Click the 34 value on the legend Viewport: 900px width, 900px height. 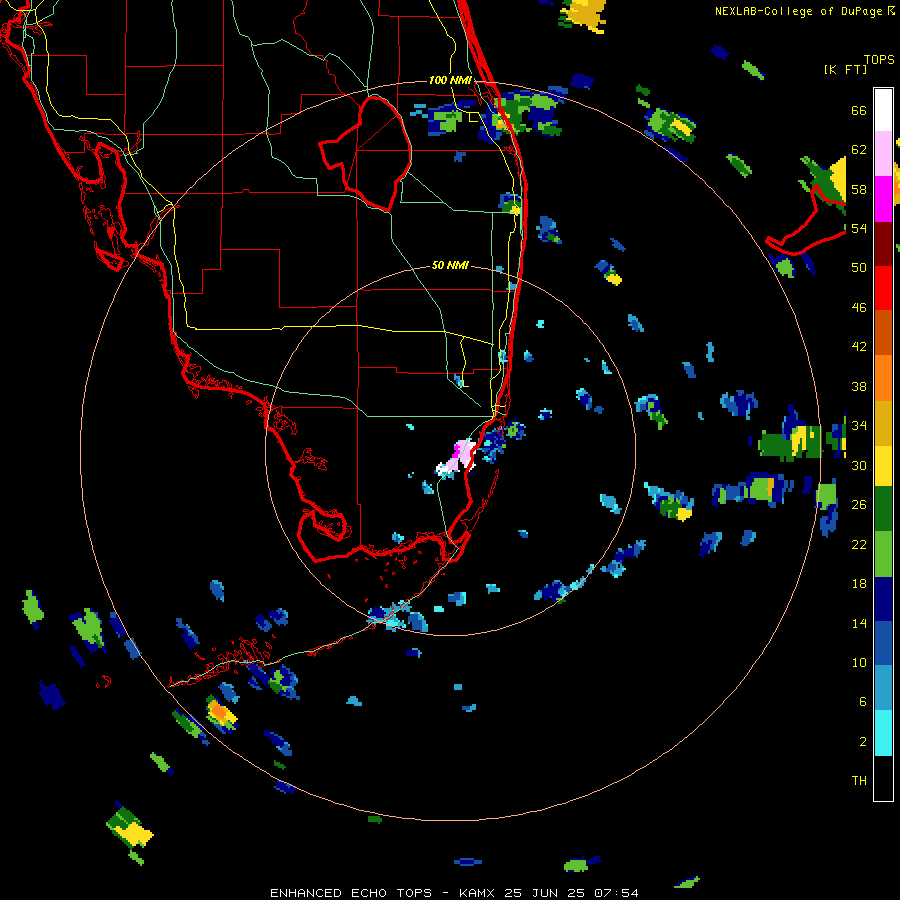859,426
